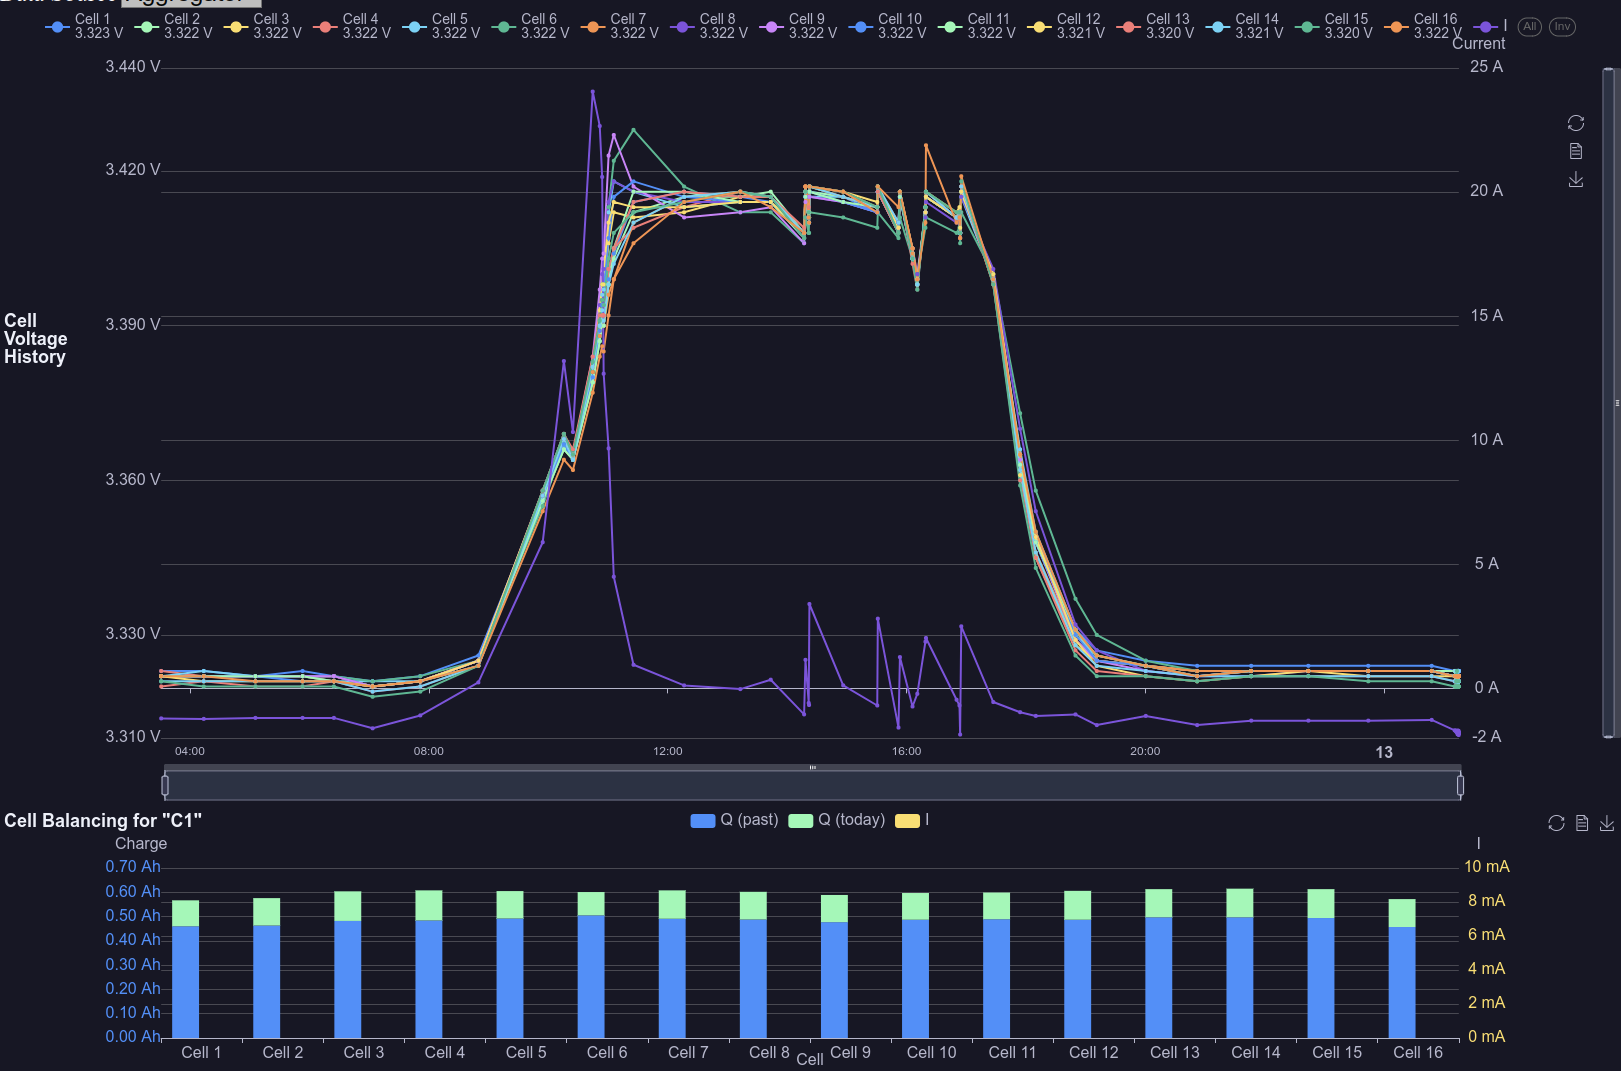
Task: Toggle Cell 16 legend entry
Action: [1423, 26]
